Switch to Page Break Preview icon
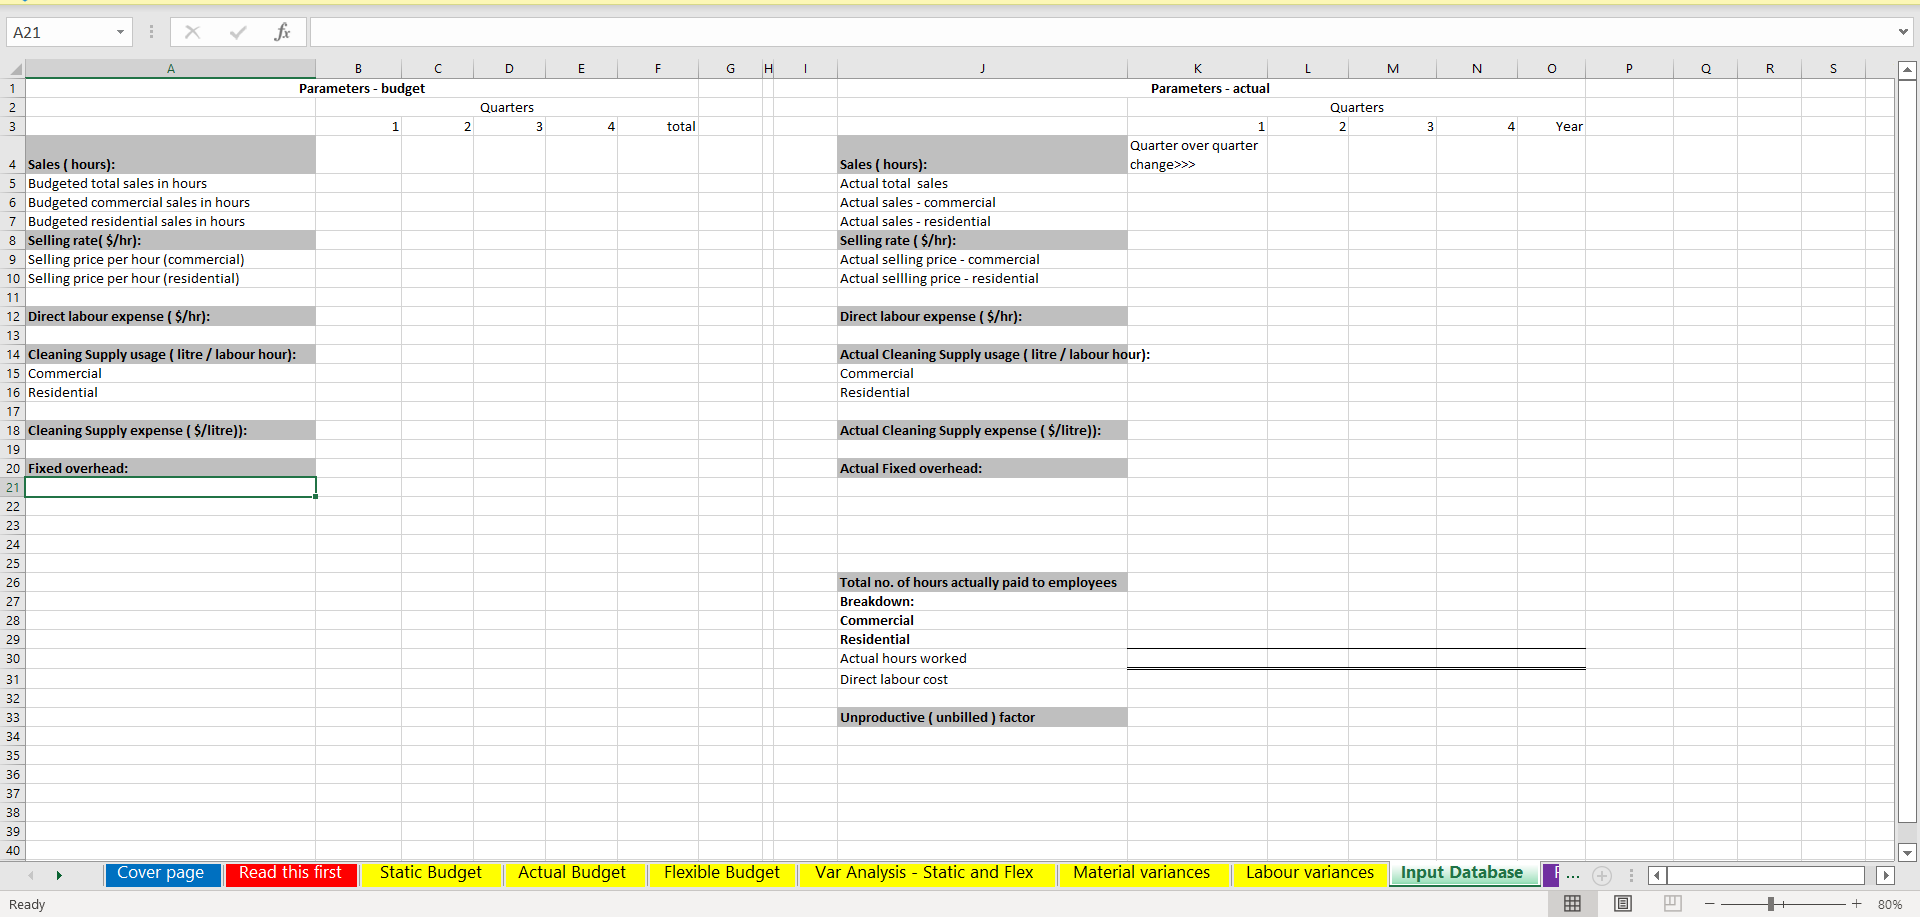Image resolution: width=1920 pixels, height=917 pixels. click(x=1672, y=904)
